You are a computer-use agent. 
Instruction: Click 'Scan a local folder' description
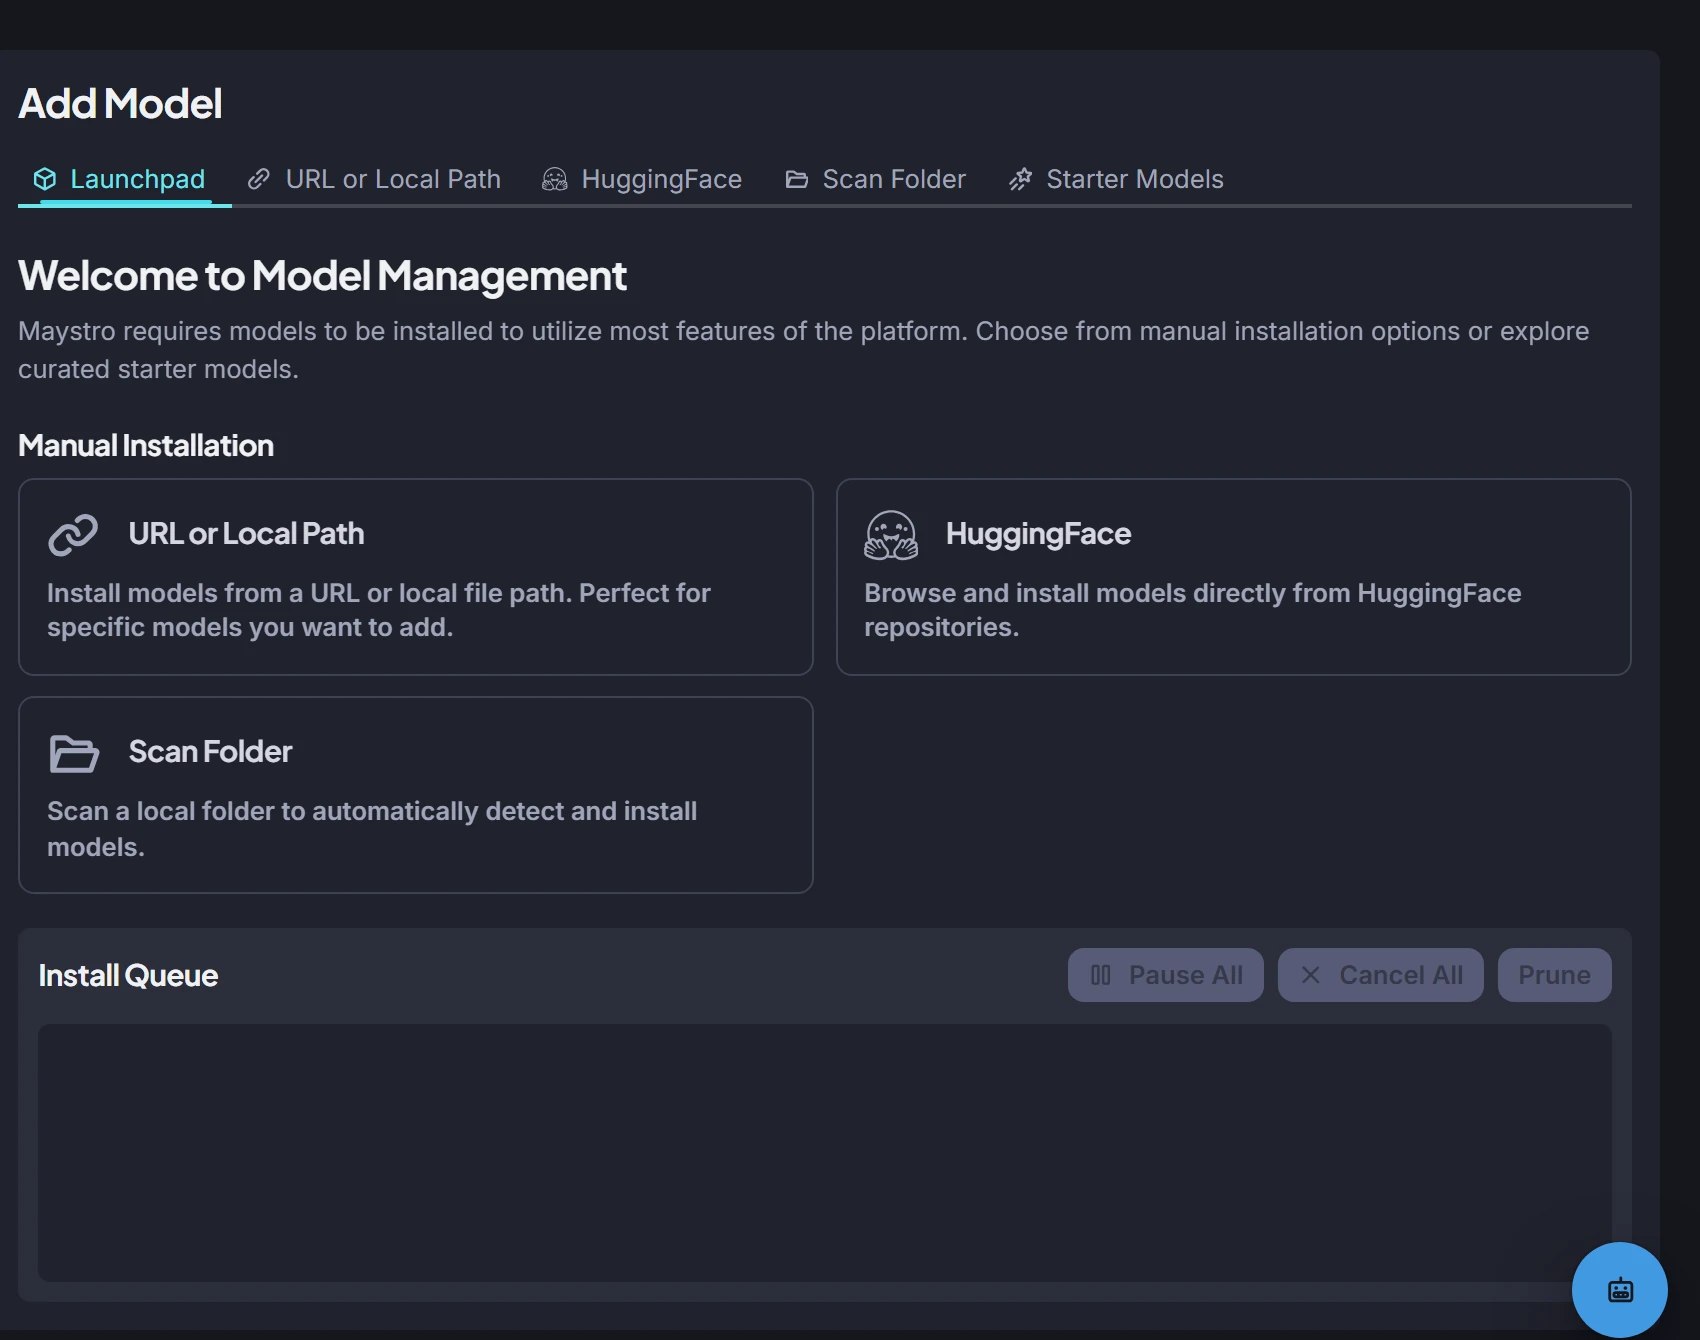[372, 829]
